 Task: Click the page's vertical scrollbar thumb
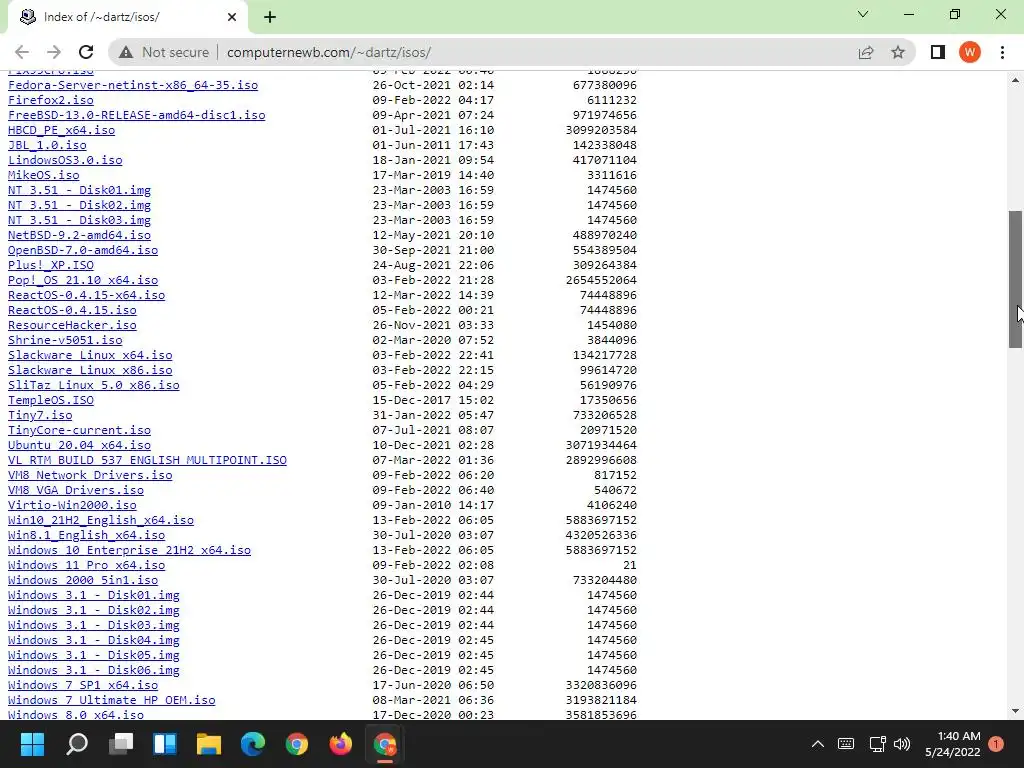pos(1015,279)
